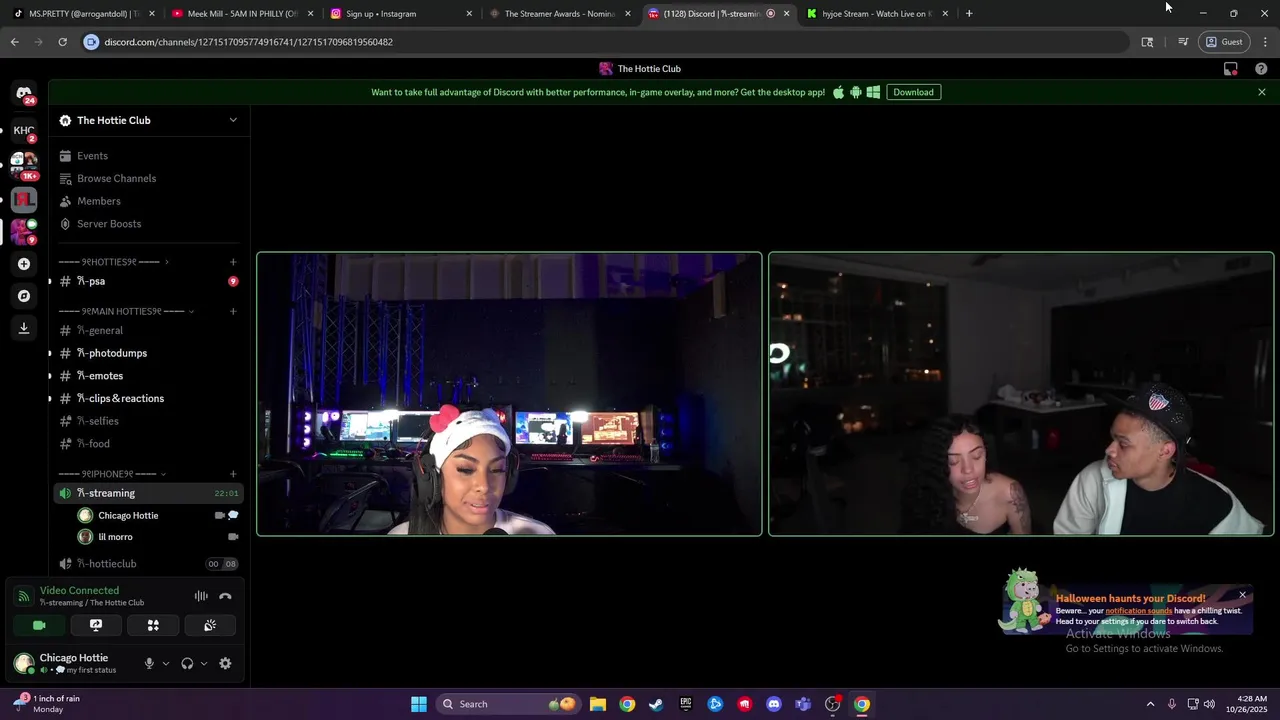The height and width of the screenshot is (720, 1280).
Task: Focus lil morro's video tile
Action: click(1021, 394)
